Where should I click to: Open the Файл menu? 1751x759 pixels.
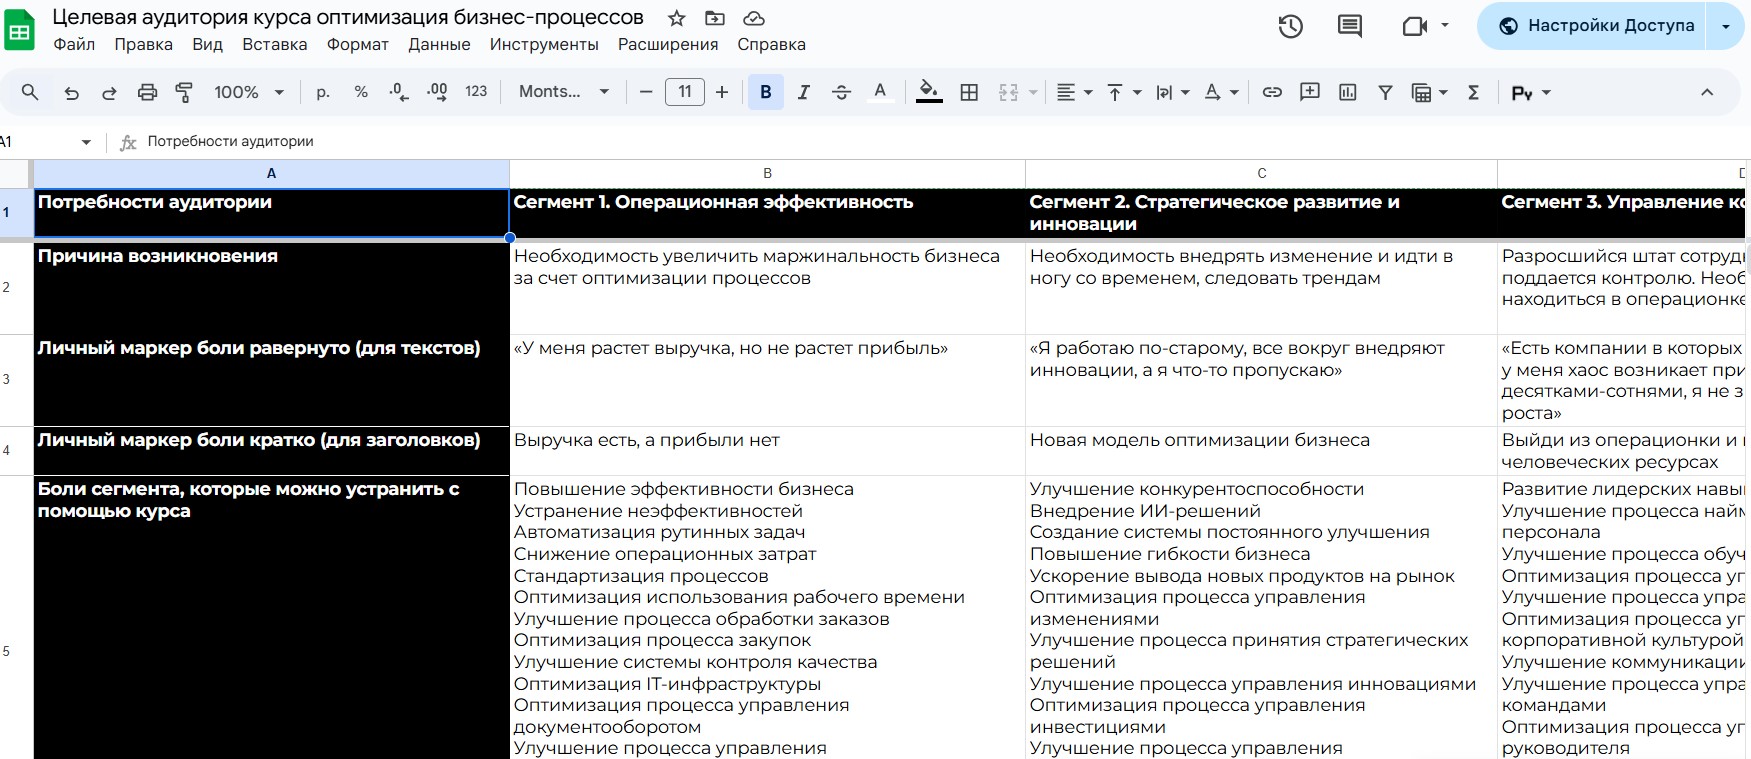[x=74, y=44]
